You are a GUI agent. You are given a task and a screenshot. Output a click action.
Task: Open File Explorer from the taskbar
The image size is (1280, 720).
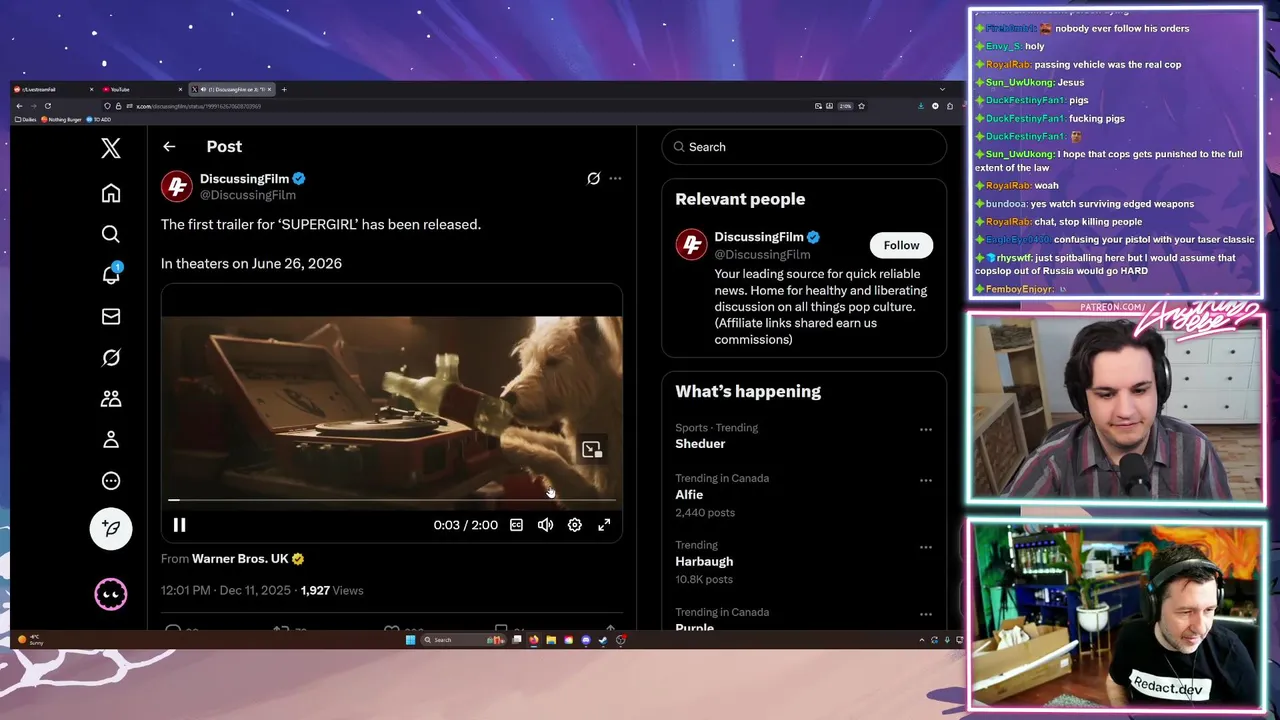pyautogui.click(x=551, y=640)
